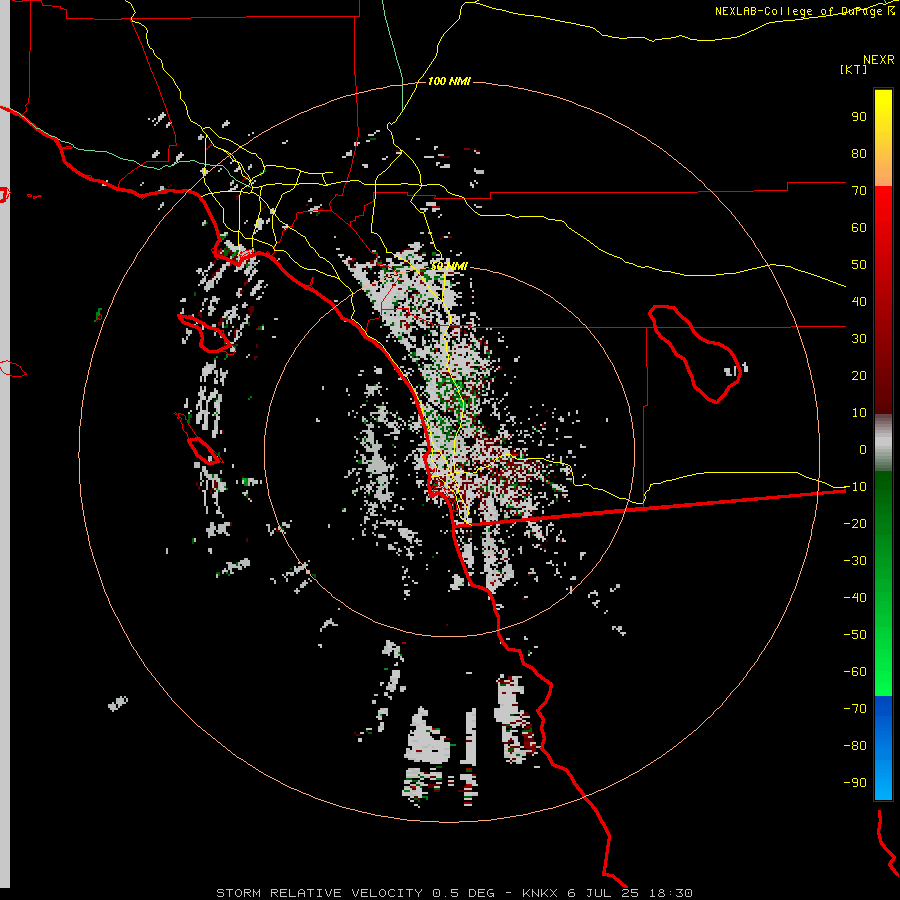Click the -30 value on velocity scale
The width and height of the screenshot is (900, 900).
(855, 561)
